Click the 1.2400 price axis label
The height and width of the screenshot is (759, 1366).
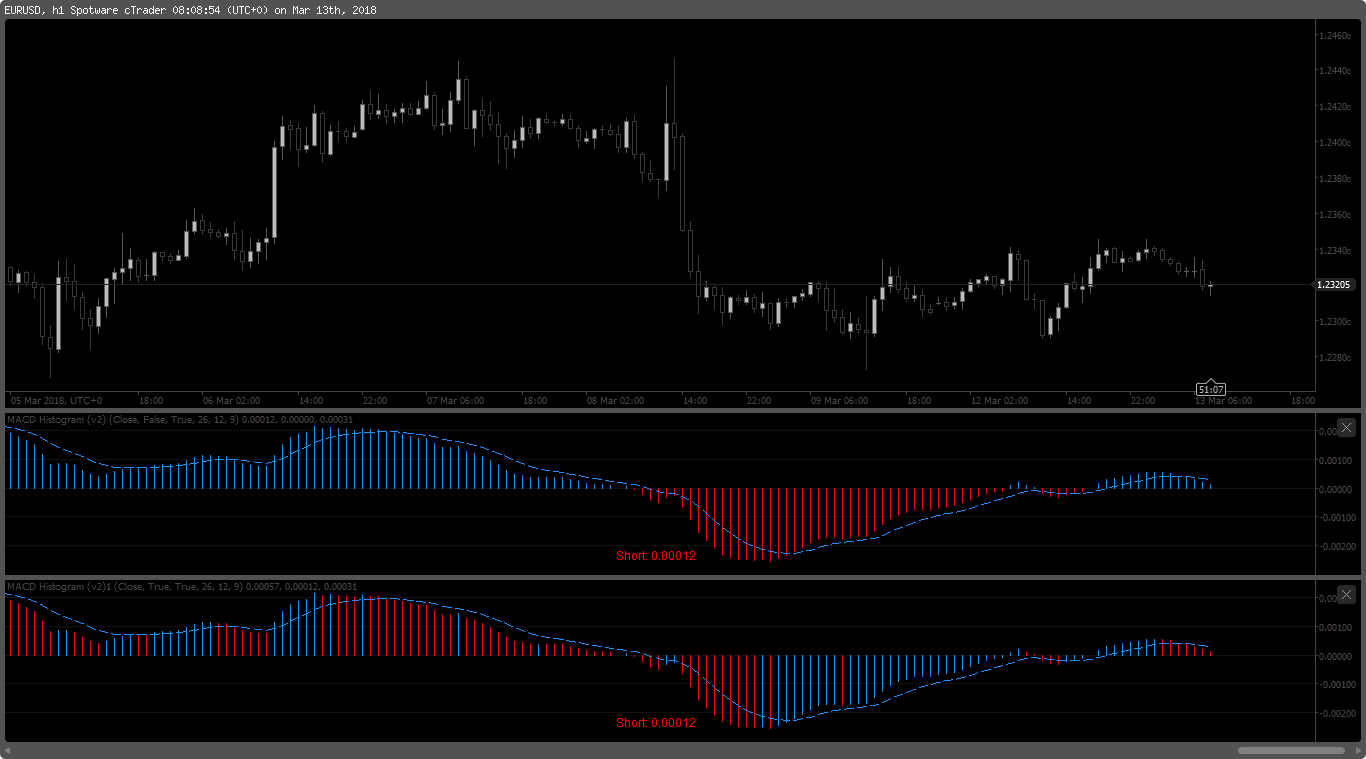click(x=1334, y=143)
